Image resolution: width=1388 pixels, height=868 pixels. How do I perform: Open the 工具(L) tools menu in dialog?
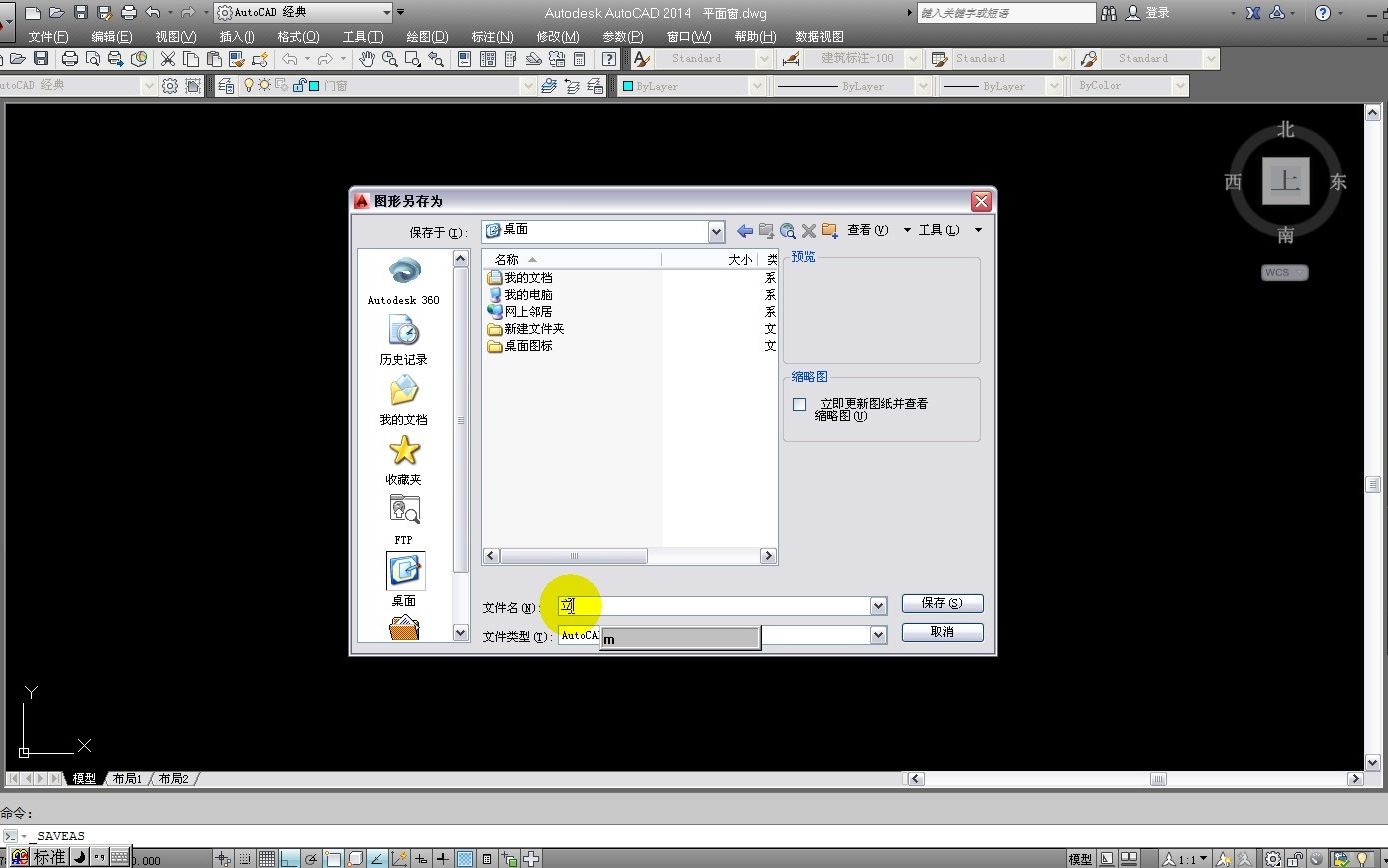(x=938, y=230)
